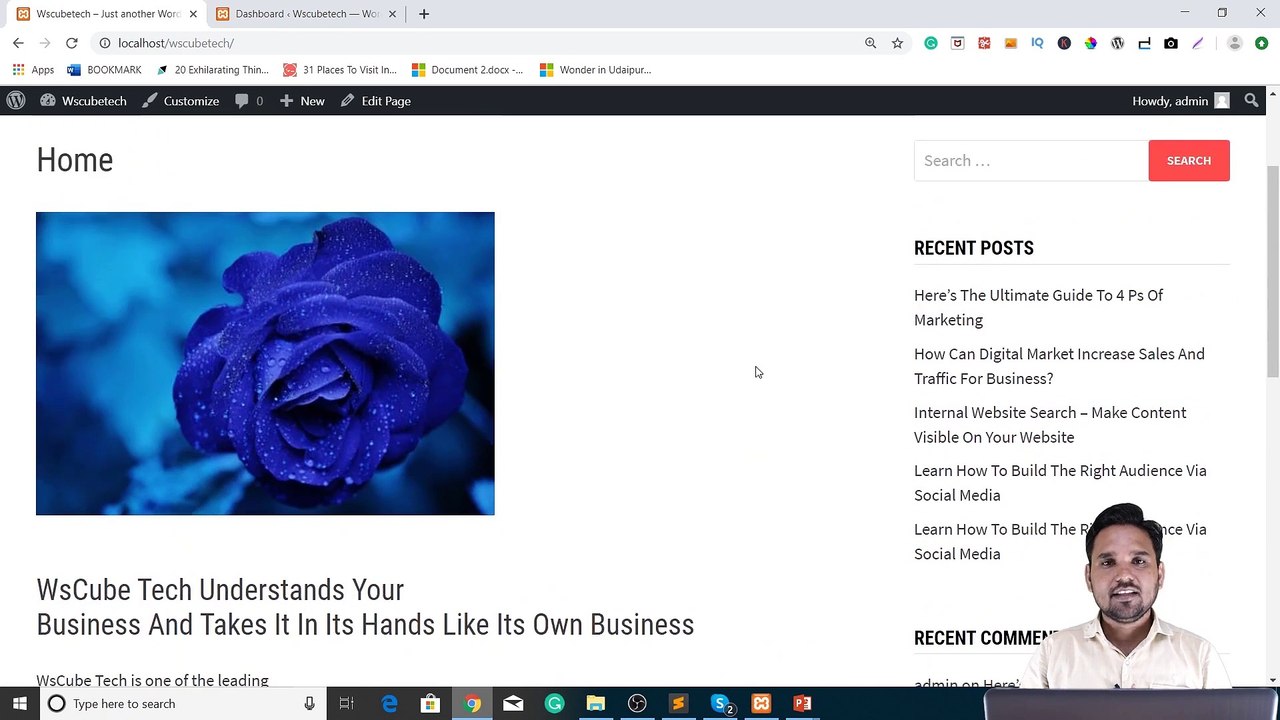Click the browser back arrow

18,43
